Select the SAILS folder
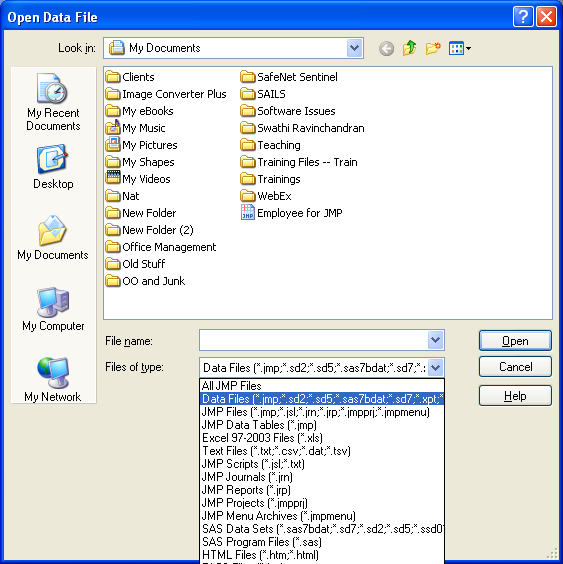 [x=263, y=94]
